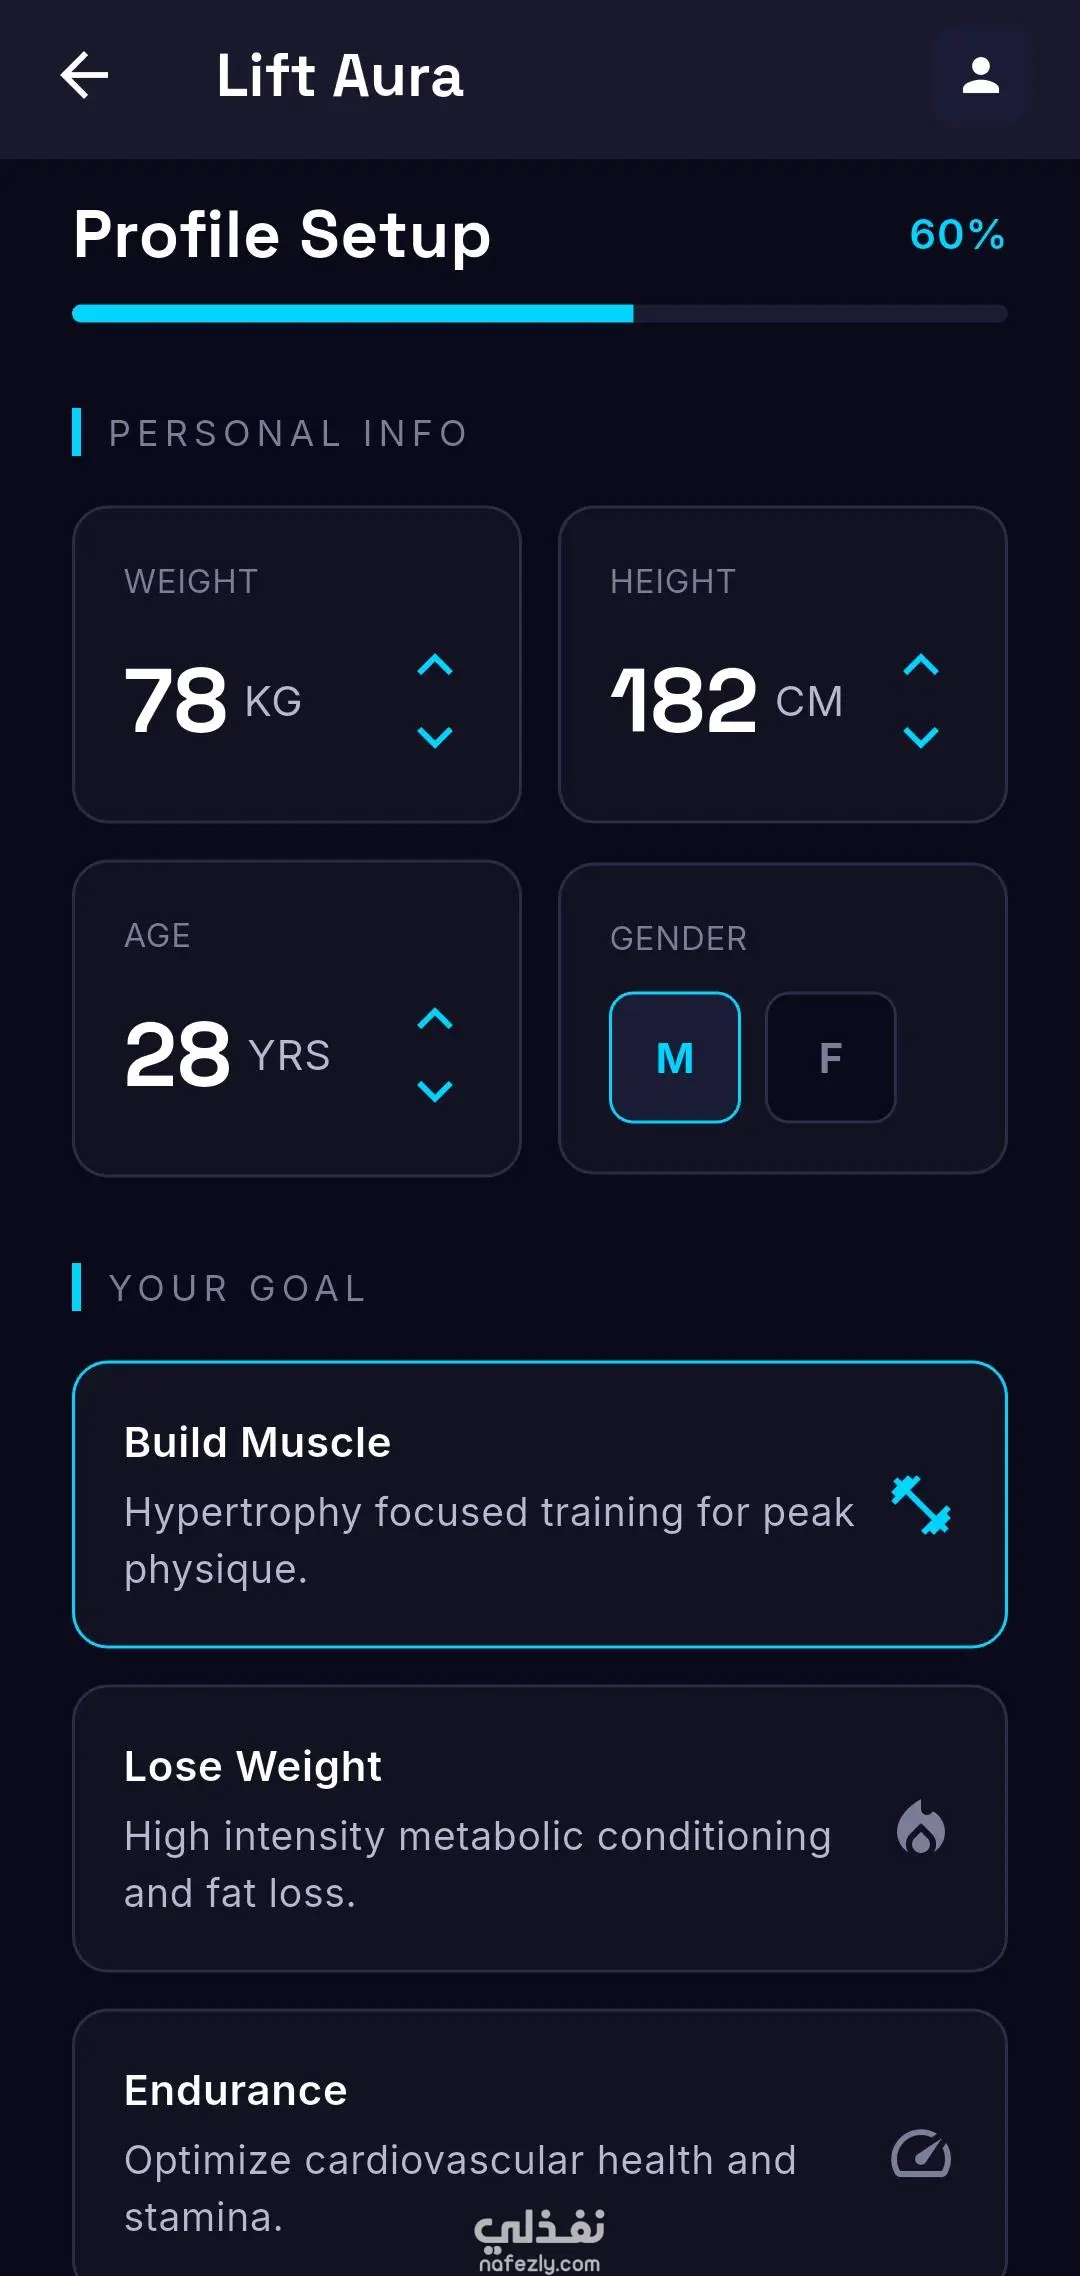Increase height with the up chevron
This screenshot has width=1080, height=2276.
pos(921,665)
